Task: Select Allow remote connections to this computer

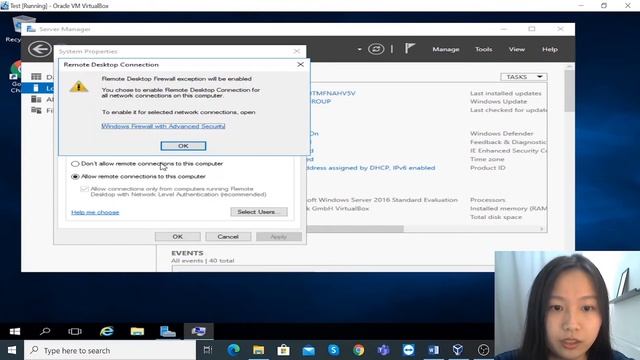Action: coord(75,177)
